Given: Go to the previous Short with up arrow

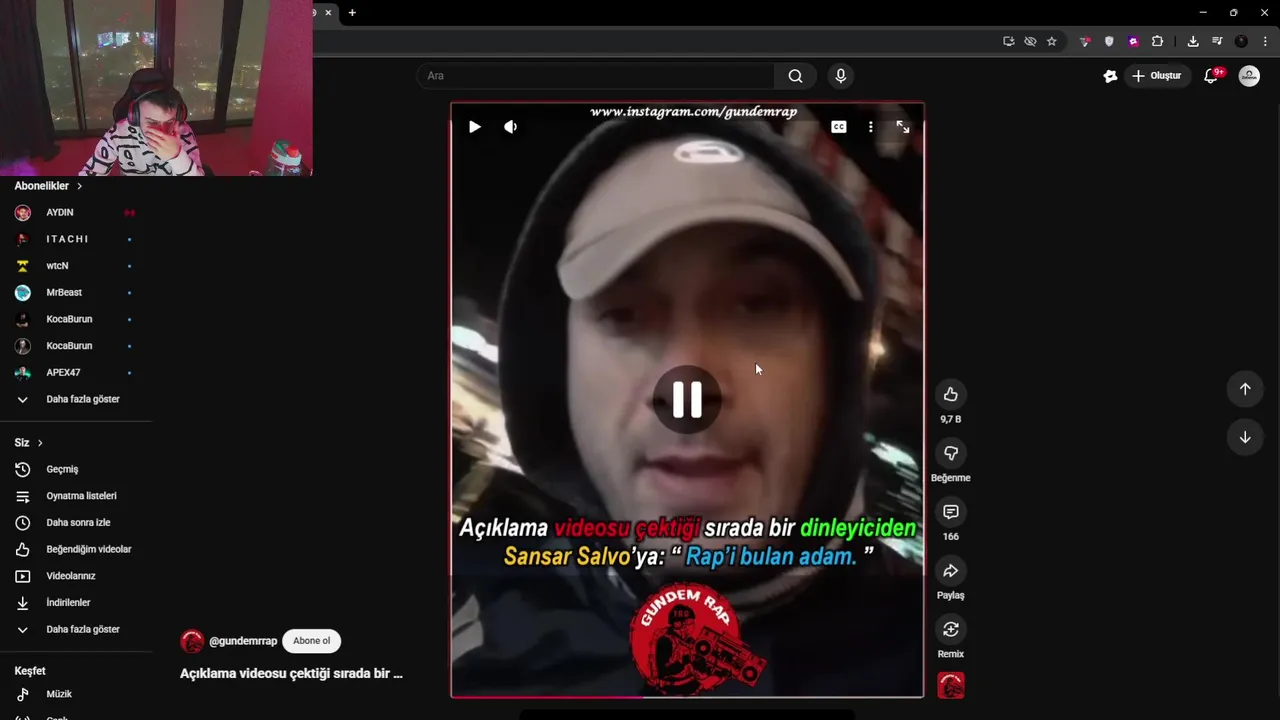Looking at the screenshot, I should 1245,389.
